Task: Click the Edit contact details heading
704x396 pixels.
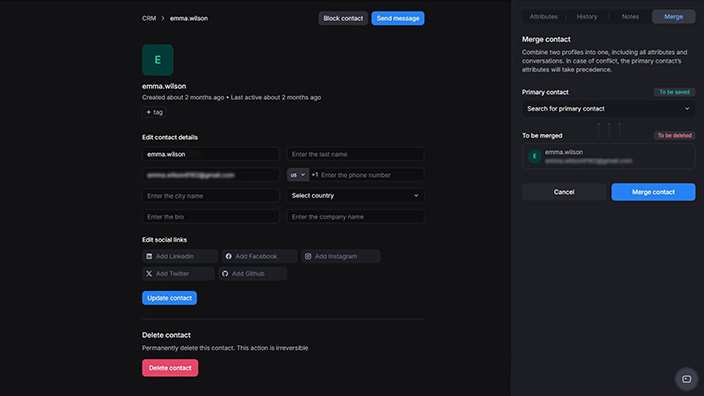Action: [170, 137]
